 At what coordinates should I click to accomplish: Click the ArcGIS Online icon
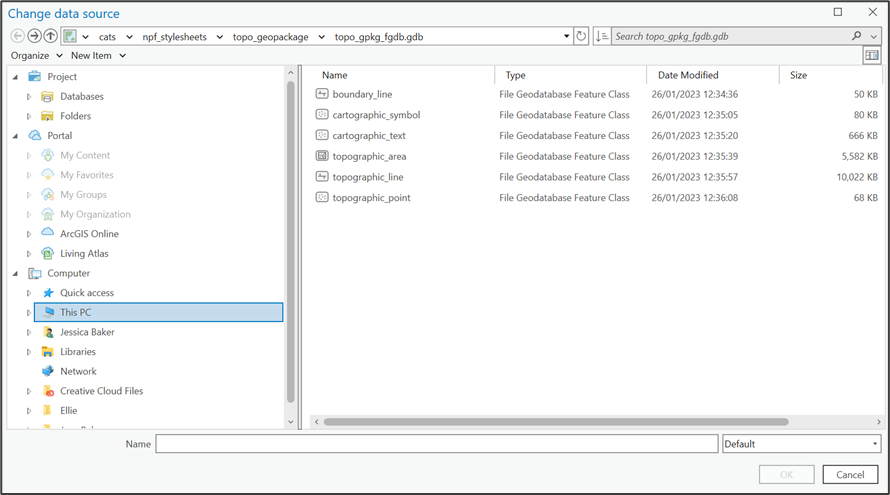point(48,233)
